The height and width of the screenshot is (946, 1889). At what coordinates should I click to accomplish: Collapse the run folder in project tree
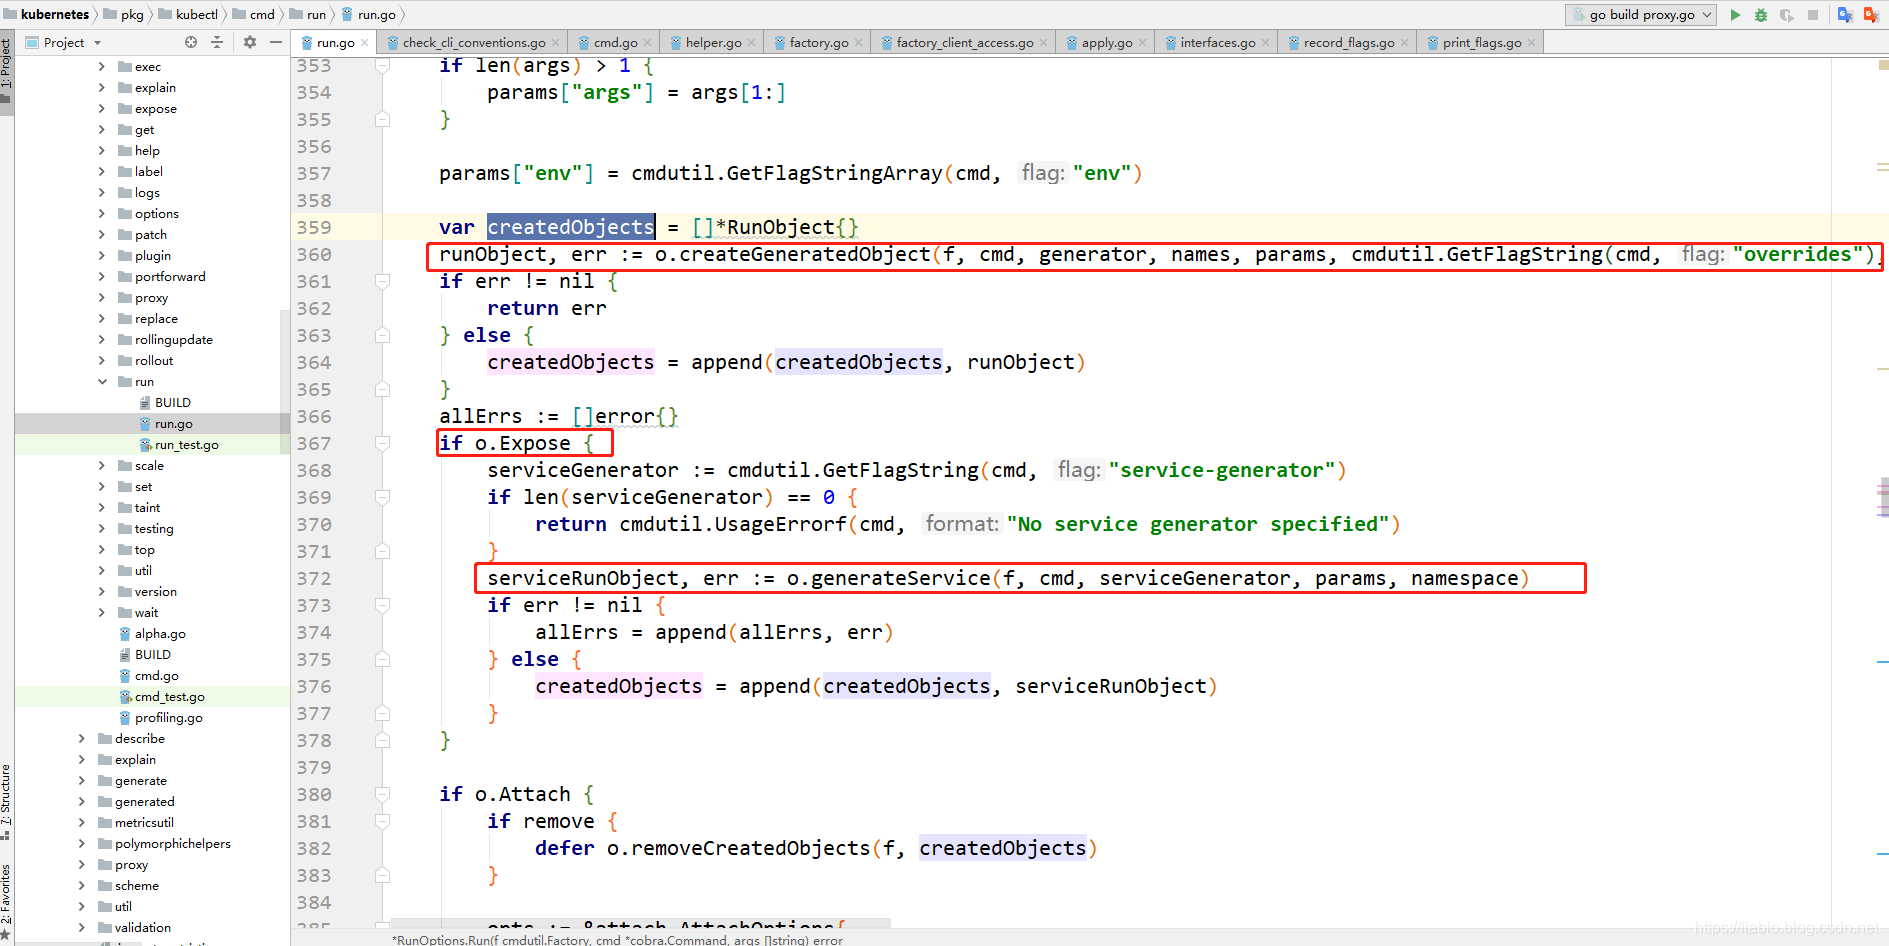coord(102,382)
